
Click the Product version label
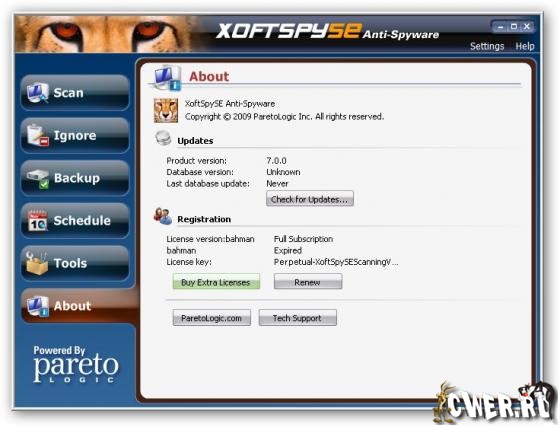(x=196, y=161)
